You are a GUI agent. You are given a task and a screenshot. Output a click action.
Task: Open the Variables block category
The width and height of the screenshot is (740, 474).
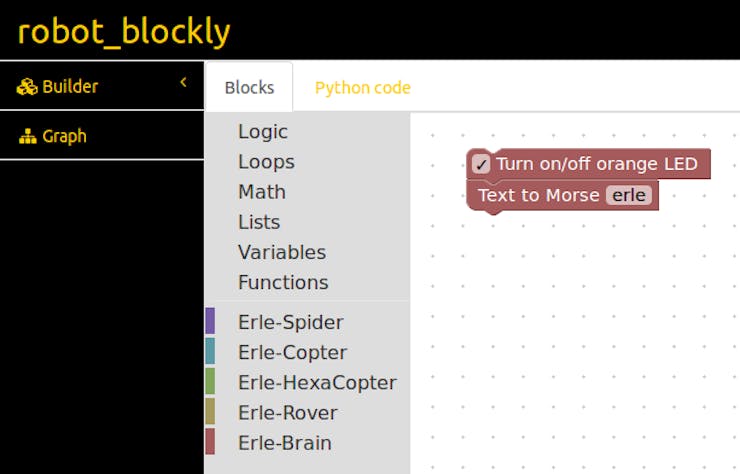(x=282, y=252)
